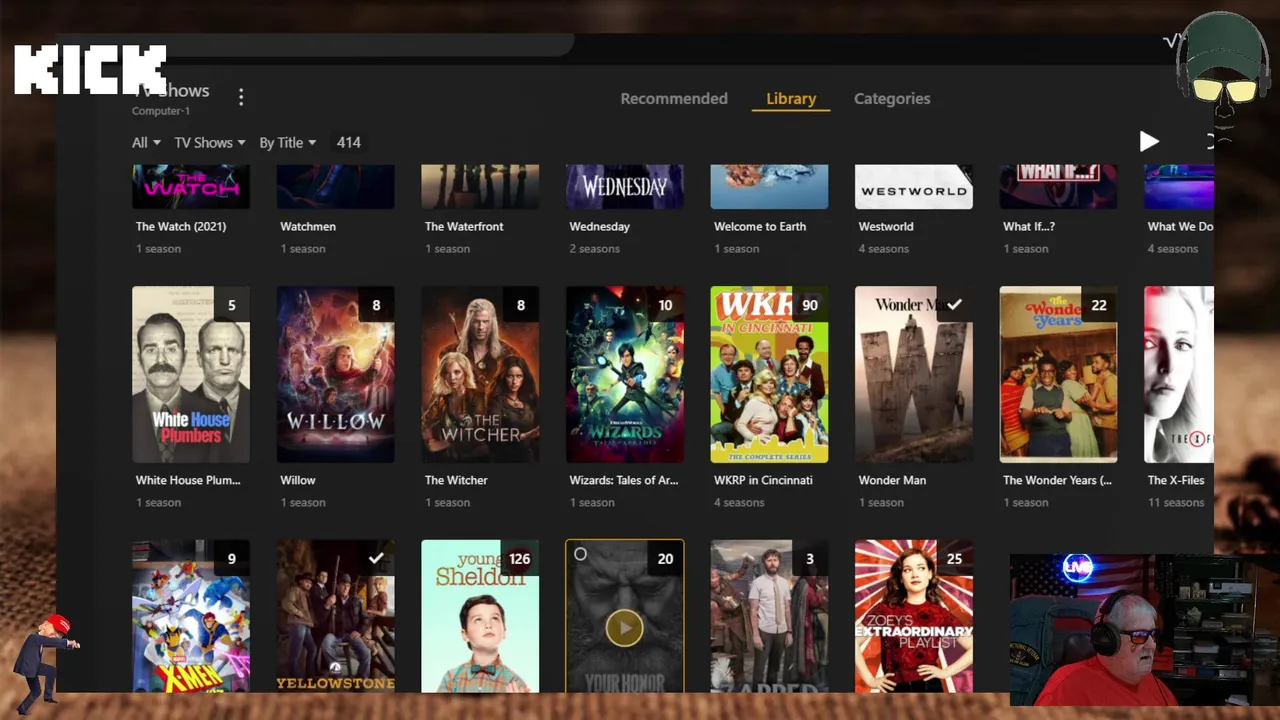The image size is (1280, 720).
Task: Open the Wednesday poster
Action: tap(625, 187)
